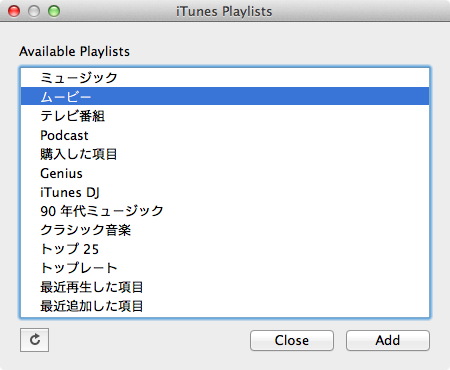Pick the トップ 25 playlist

pyautogui.click(x=225, y=249)
